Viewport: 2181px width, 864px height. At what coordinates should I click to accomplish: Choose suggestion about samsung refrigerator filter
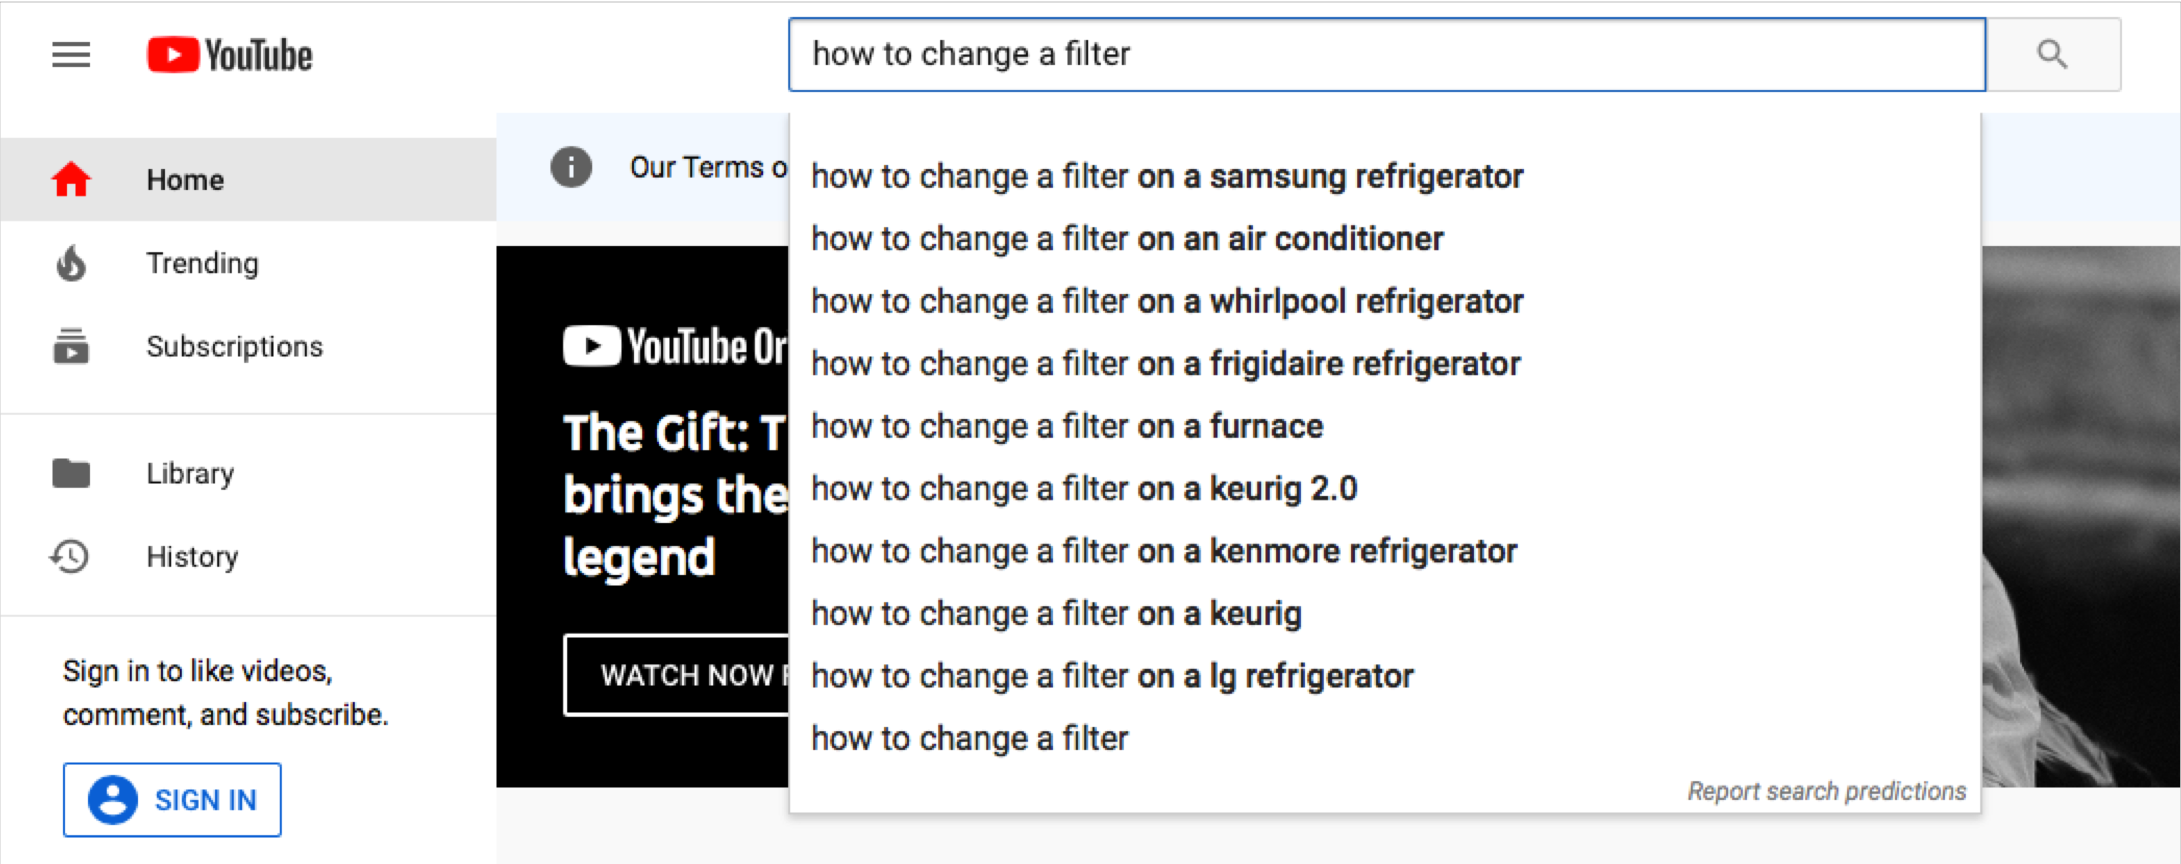click(1166, 176)
